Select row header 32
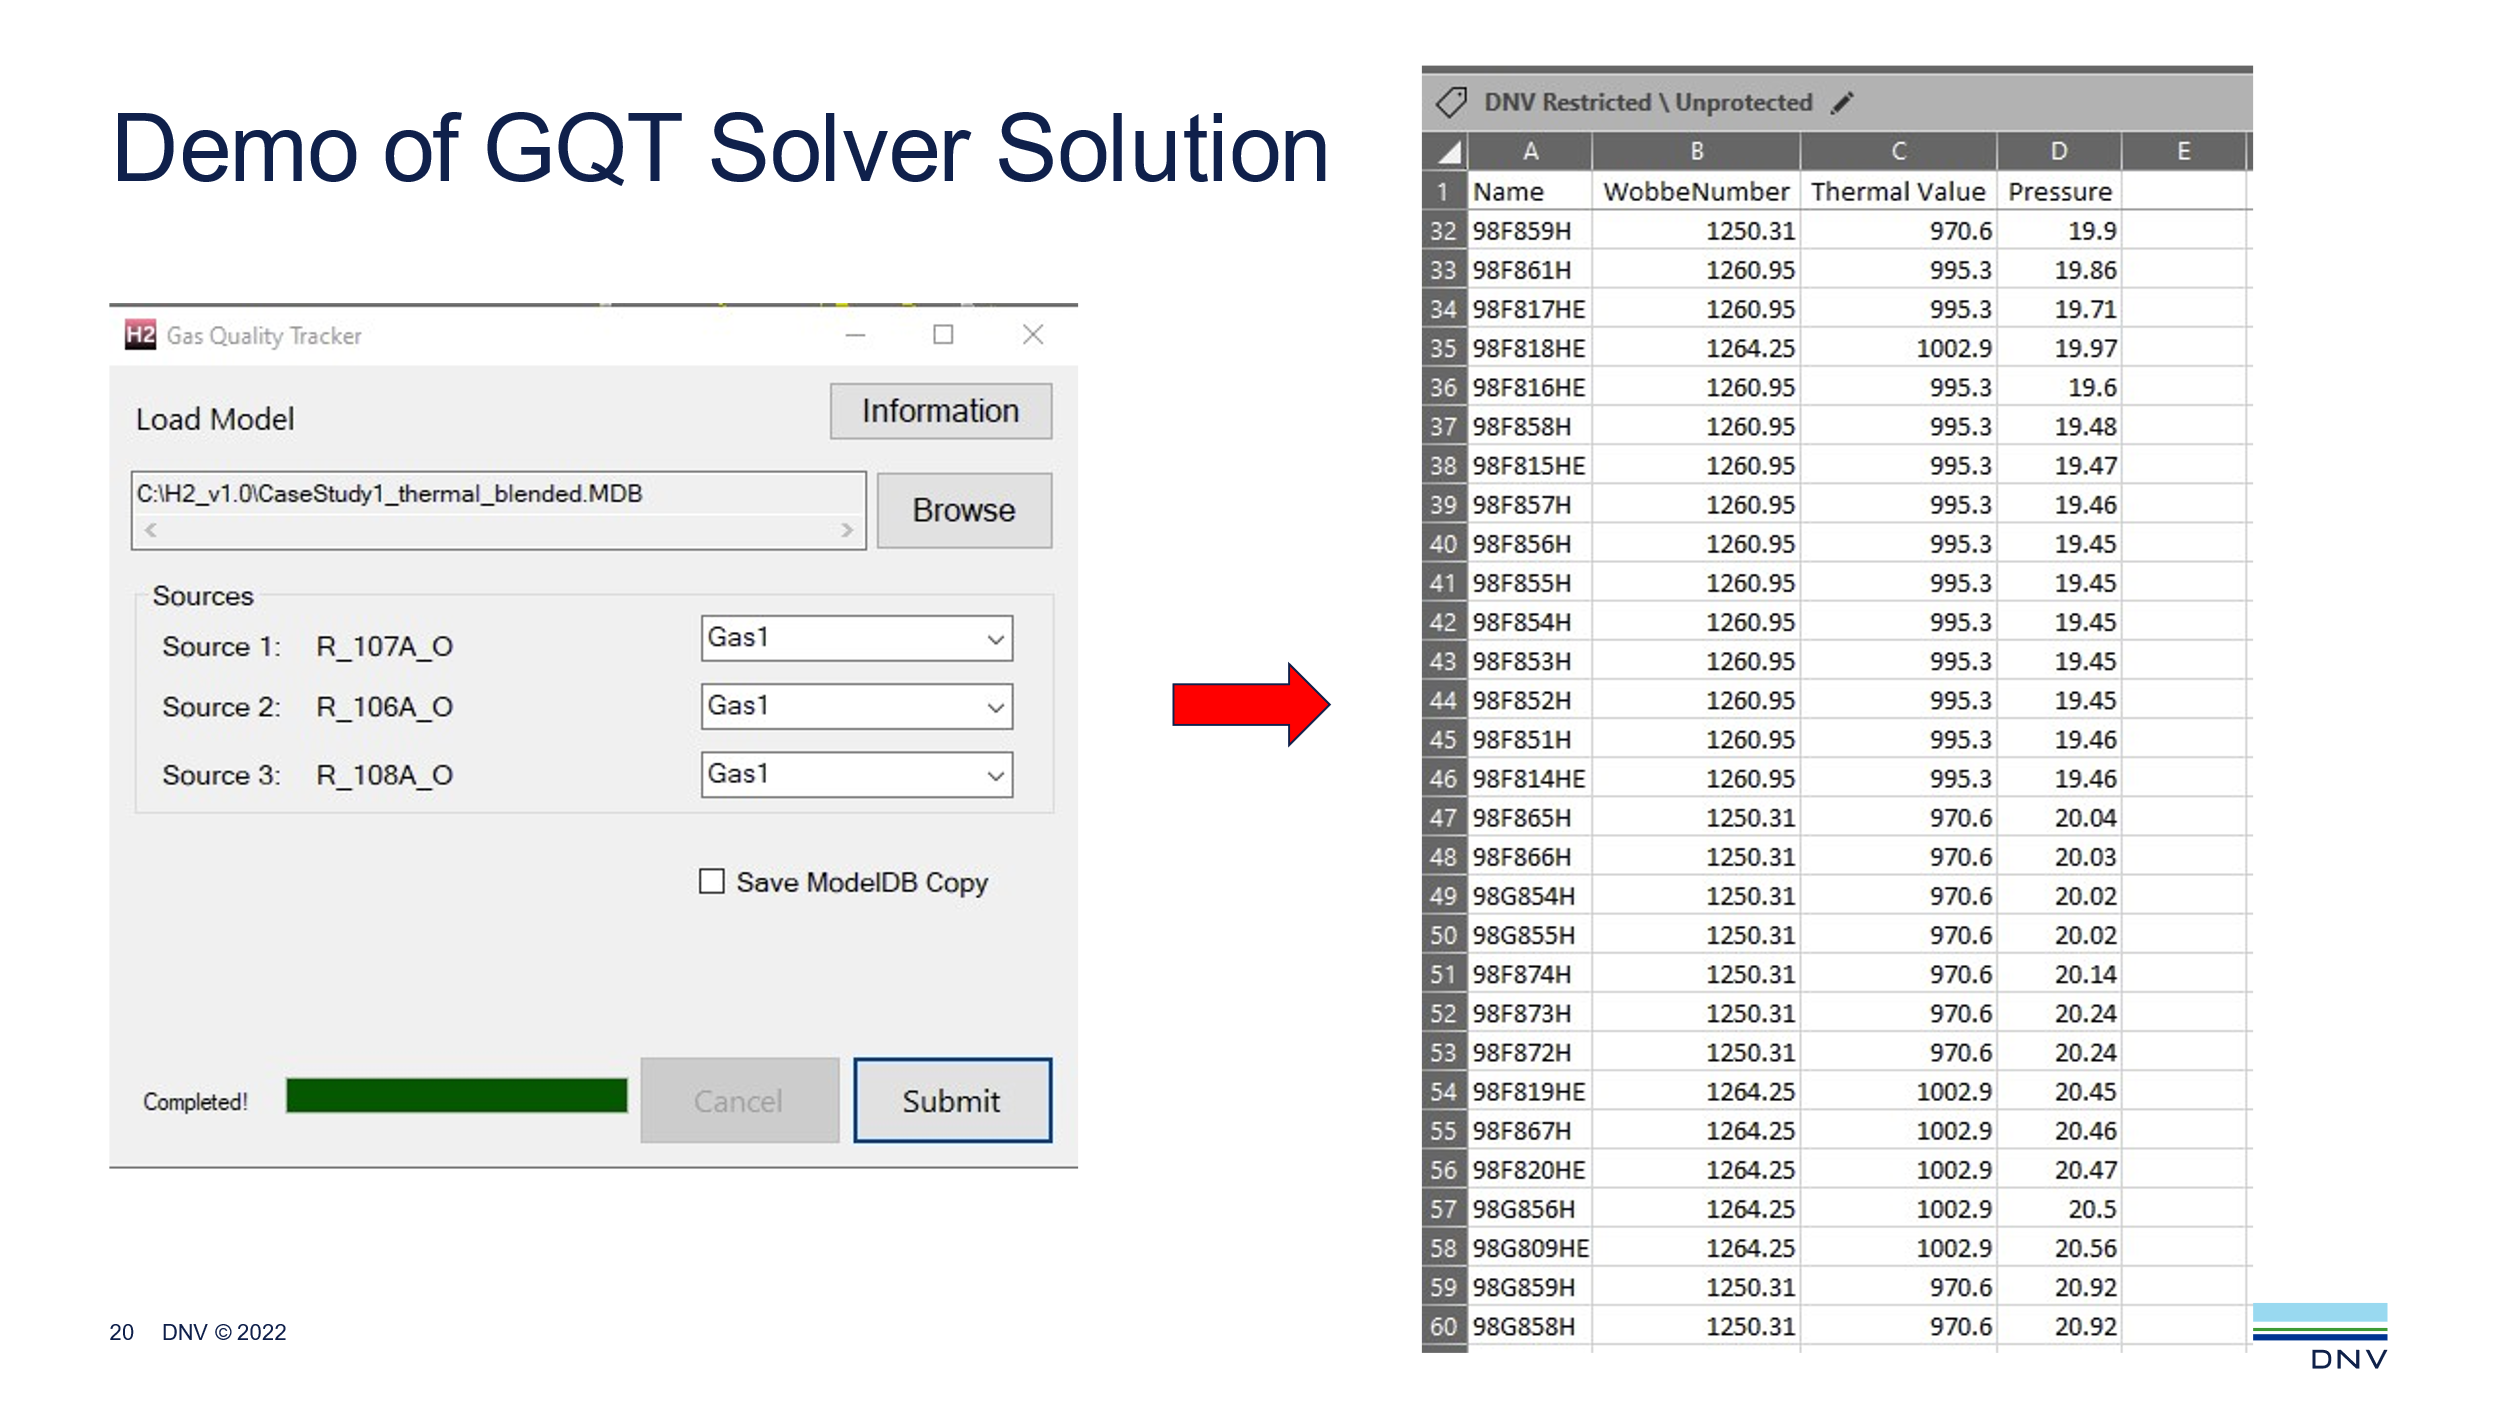The width and height of the screenshot is (2500, 1406). 1443,231
